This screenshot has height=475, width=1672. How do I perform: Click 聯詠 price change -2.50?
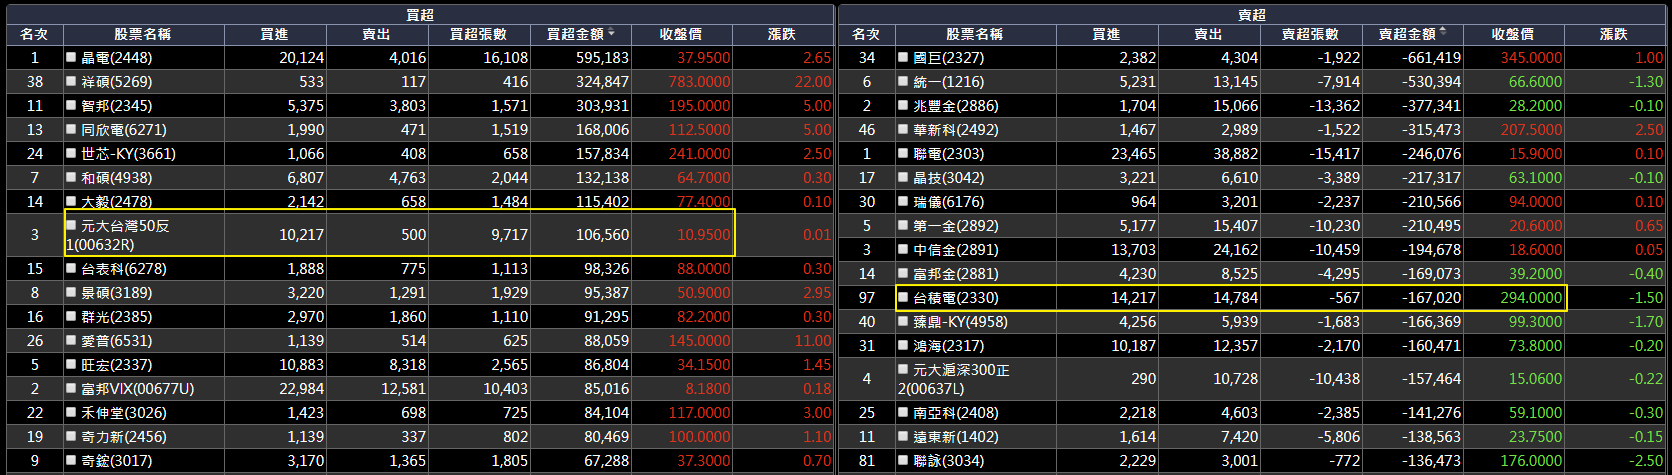[1647, 461]
